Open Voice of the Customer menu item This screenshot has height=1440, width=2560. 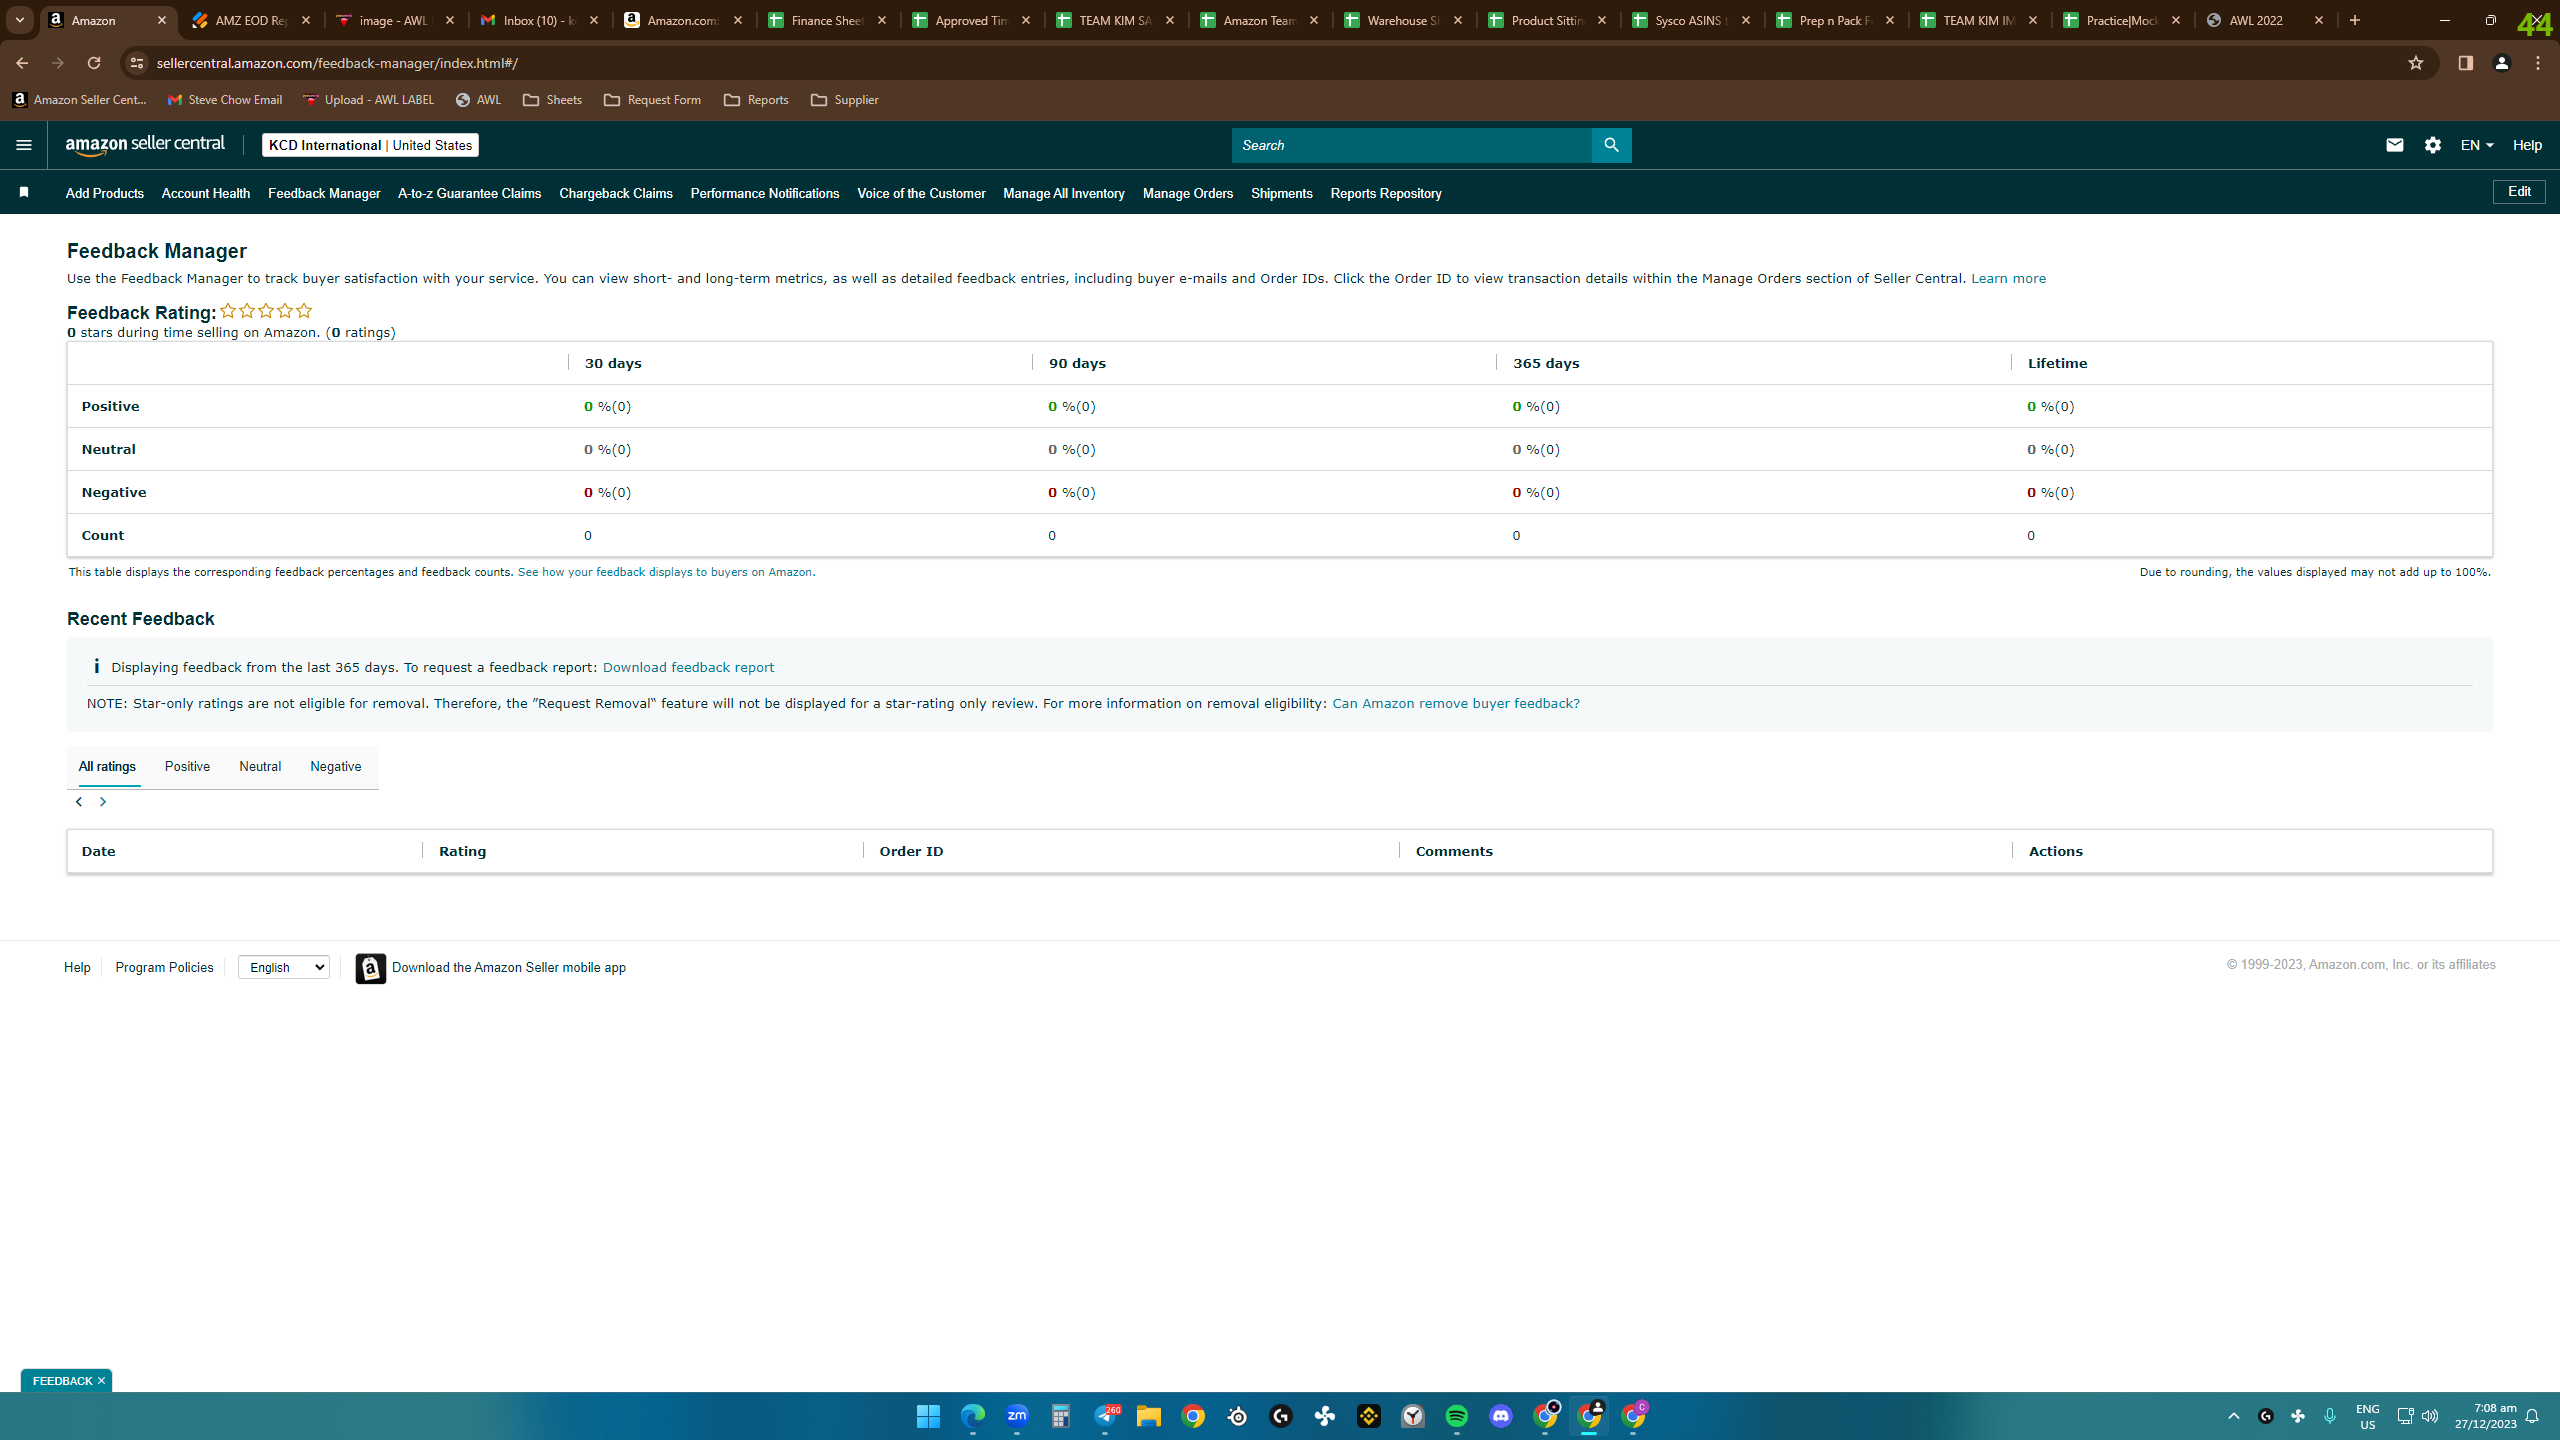pyautogui.click(x=921, y=193)
